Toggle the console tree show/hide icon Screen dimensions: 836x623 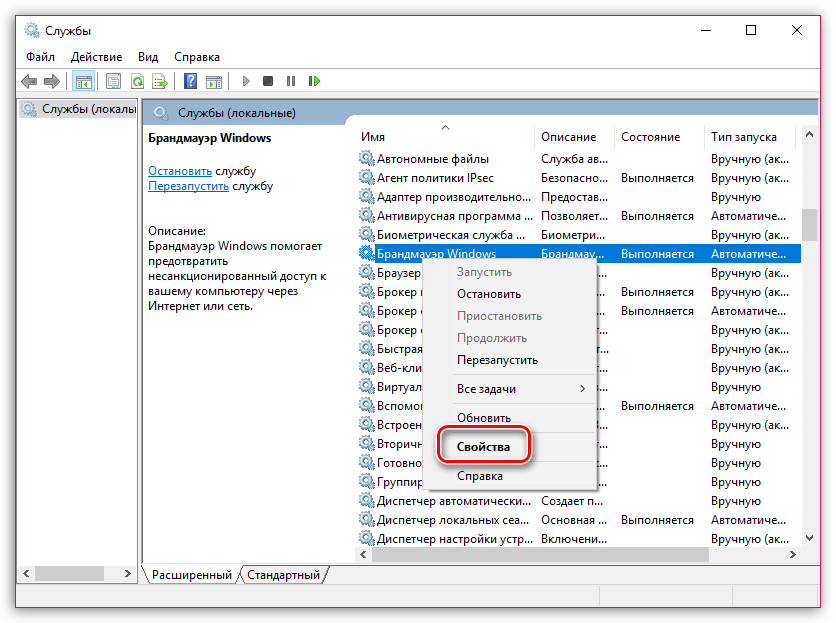point(84,81)
